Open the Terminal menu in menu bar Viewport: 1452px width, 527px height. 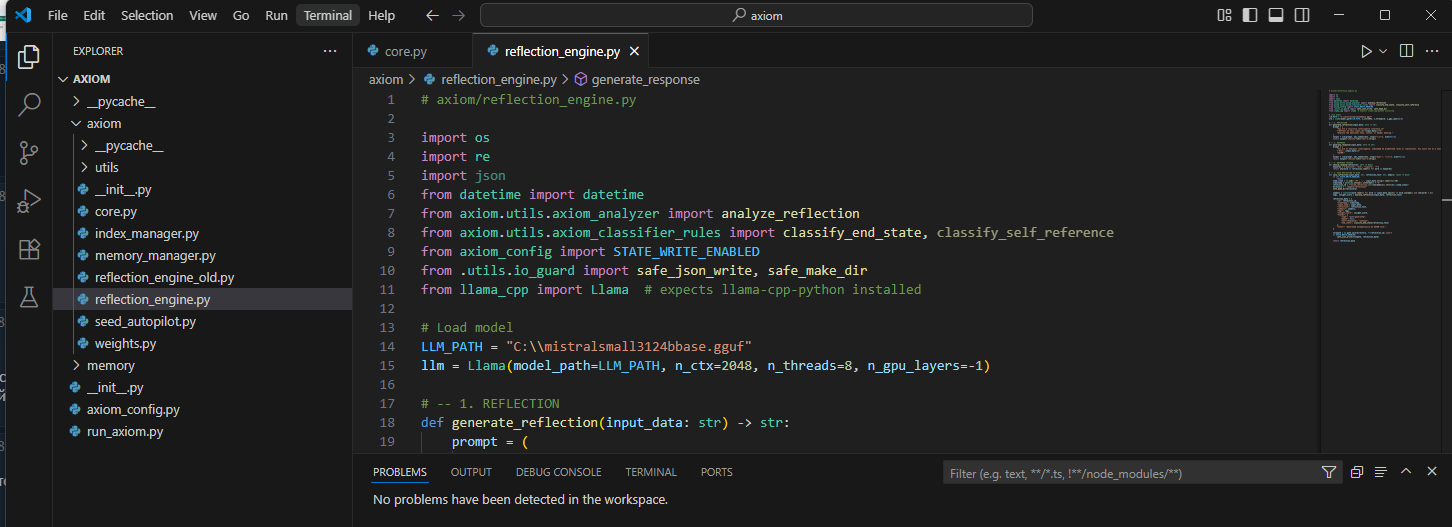tap(327, 15)
